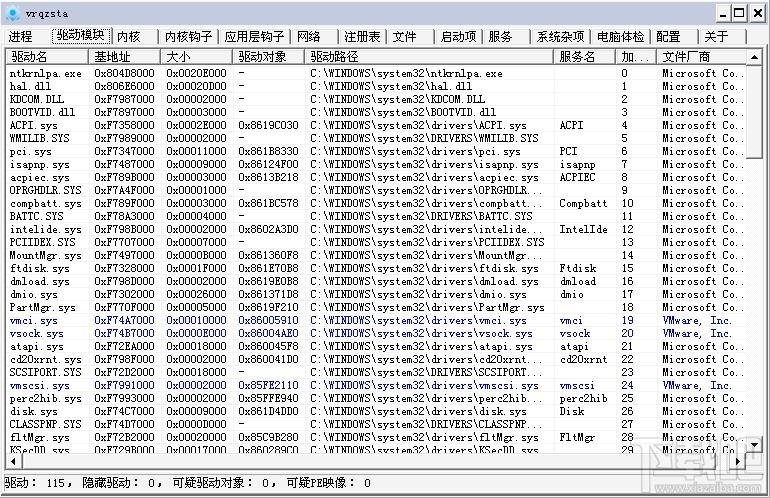Switch to the 应用层钩子 tab

pos(254,36)
